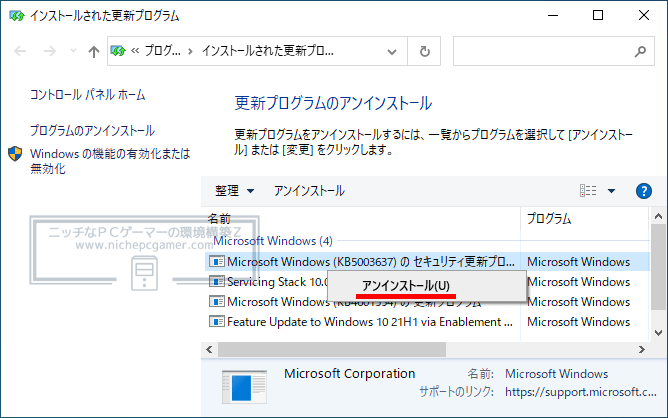Image resolution: width=668 pixels, height=418 pixels.
Task: Expand the view options dropdown arrow
Action: tap(611, 191)
